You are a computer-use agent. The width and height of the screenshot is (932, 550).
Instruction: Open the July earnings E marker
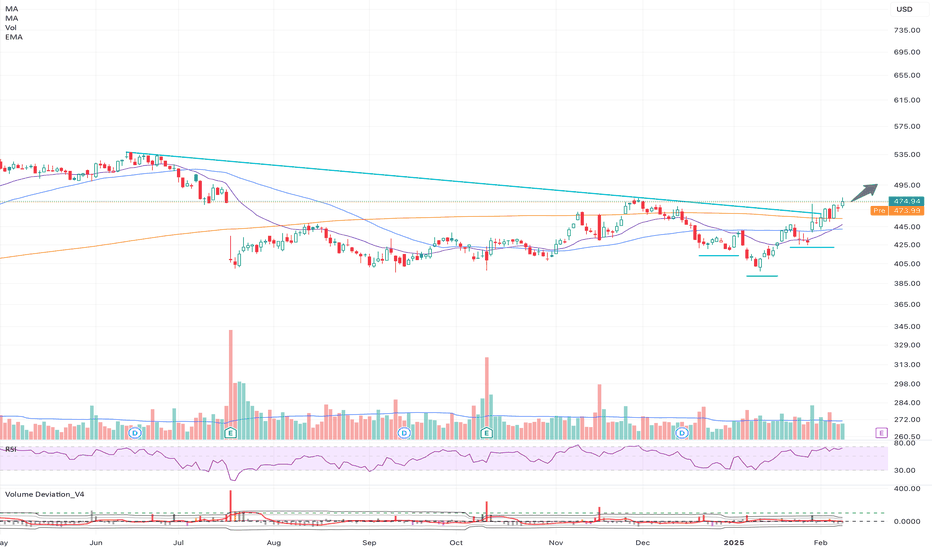(231, 433)
